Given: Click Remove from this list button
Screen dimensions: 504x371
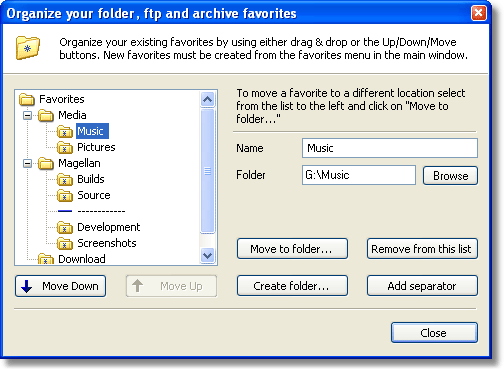Looking at the screenshot, I should tap(422, 249).
